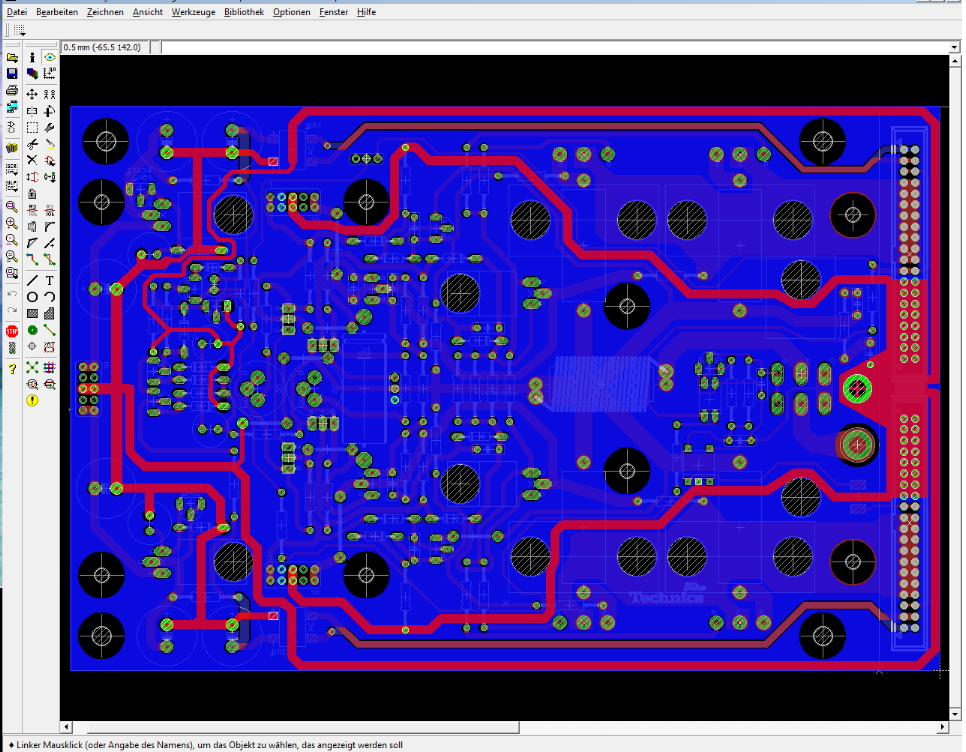Click the traffic light Go icon
Image resolution: width=966 pixels, height=752 pixels.
tap(12, 348)
